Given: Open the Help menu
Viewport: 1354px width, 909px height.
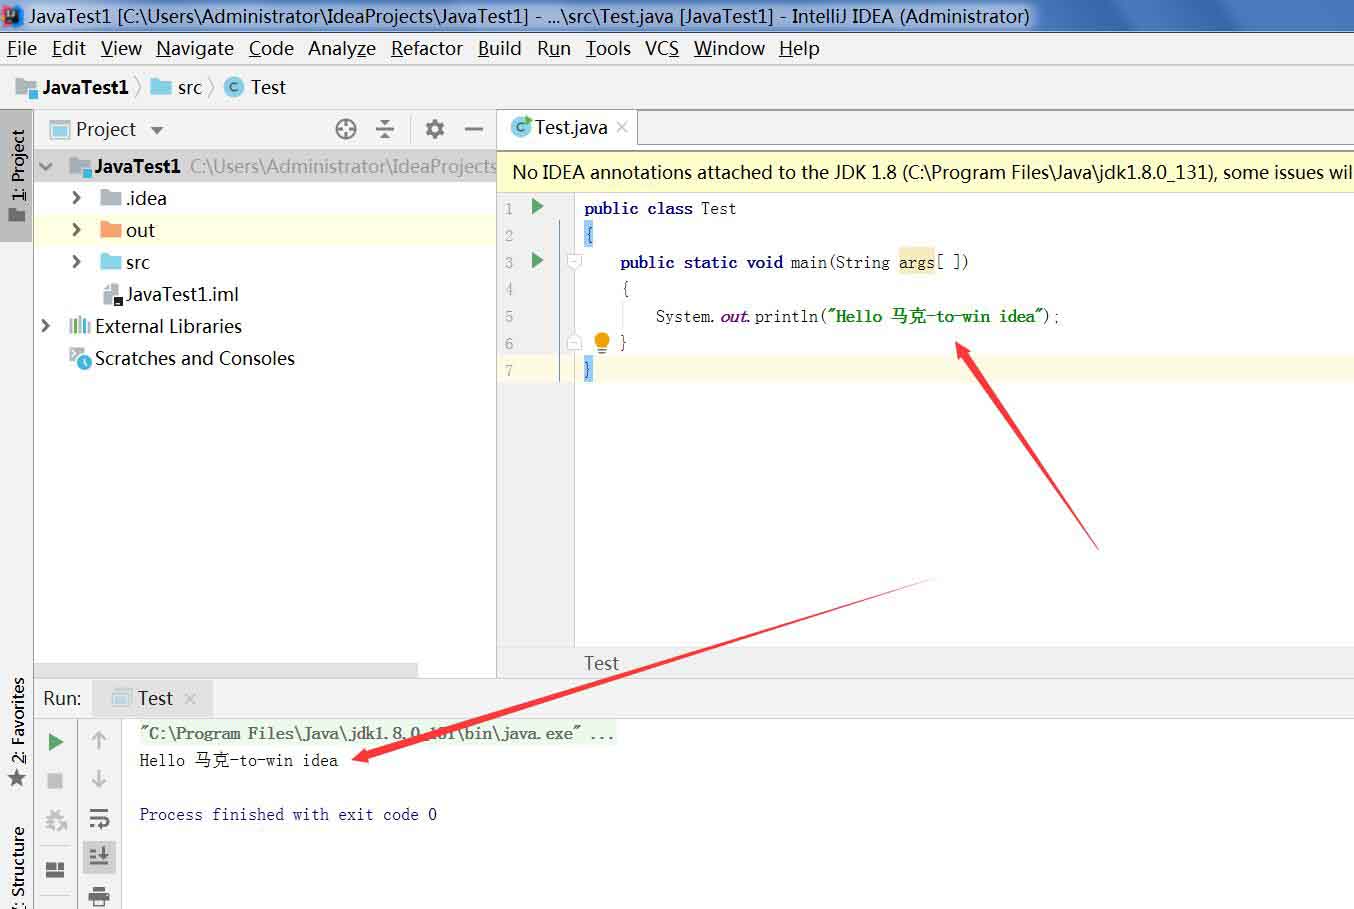Looking at the screenshot, I should [x=799, y=48].
